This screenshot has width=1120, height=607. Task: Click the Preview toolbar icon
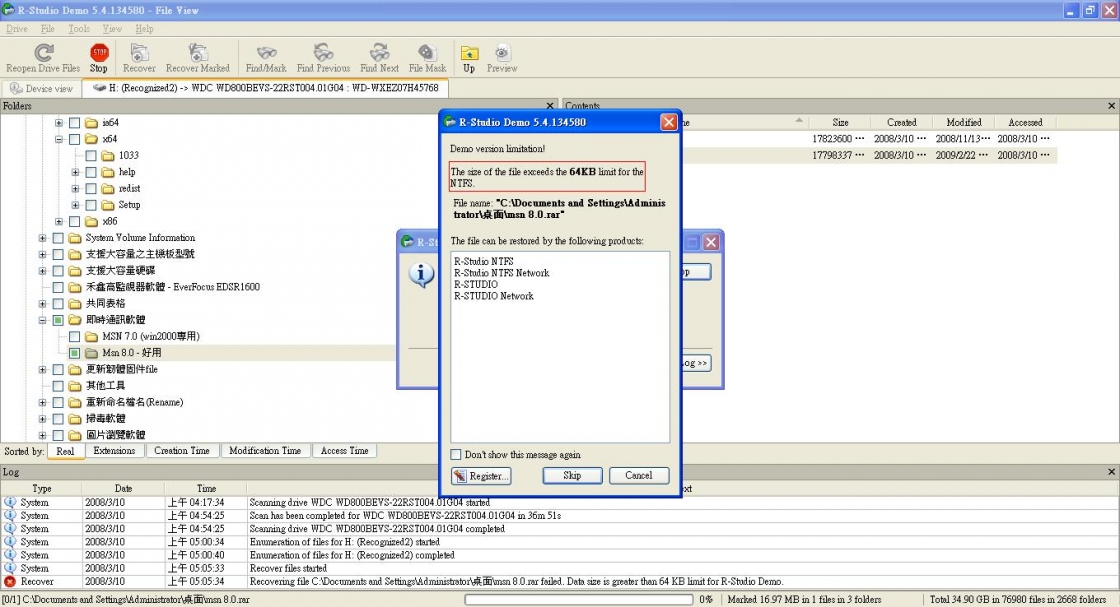[x=502, y=52]
